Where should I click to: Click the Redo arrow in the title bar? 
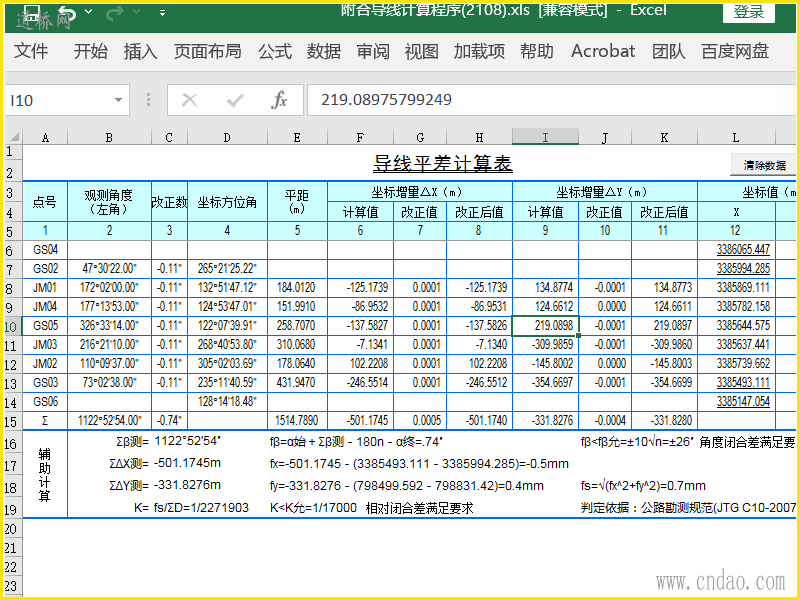[115, 12]
